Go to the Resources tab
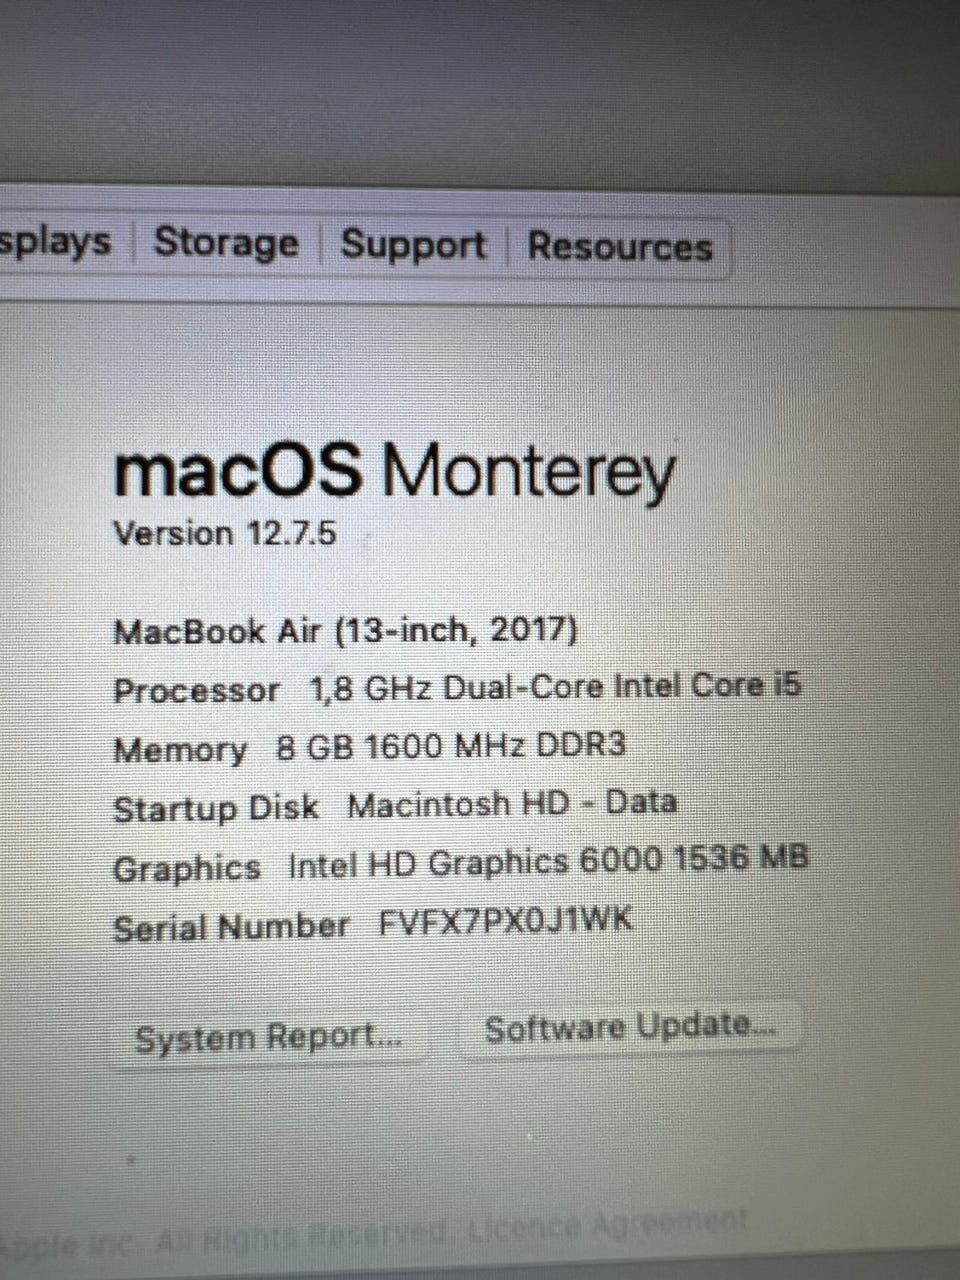The image size is (960, 1280). click(620, 247)
